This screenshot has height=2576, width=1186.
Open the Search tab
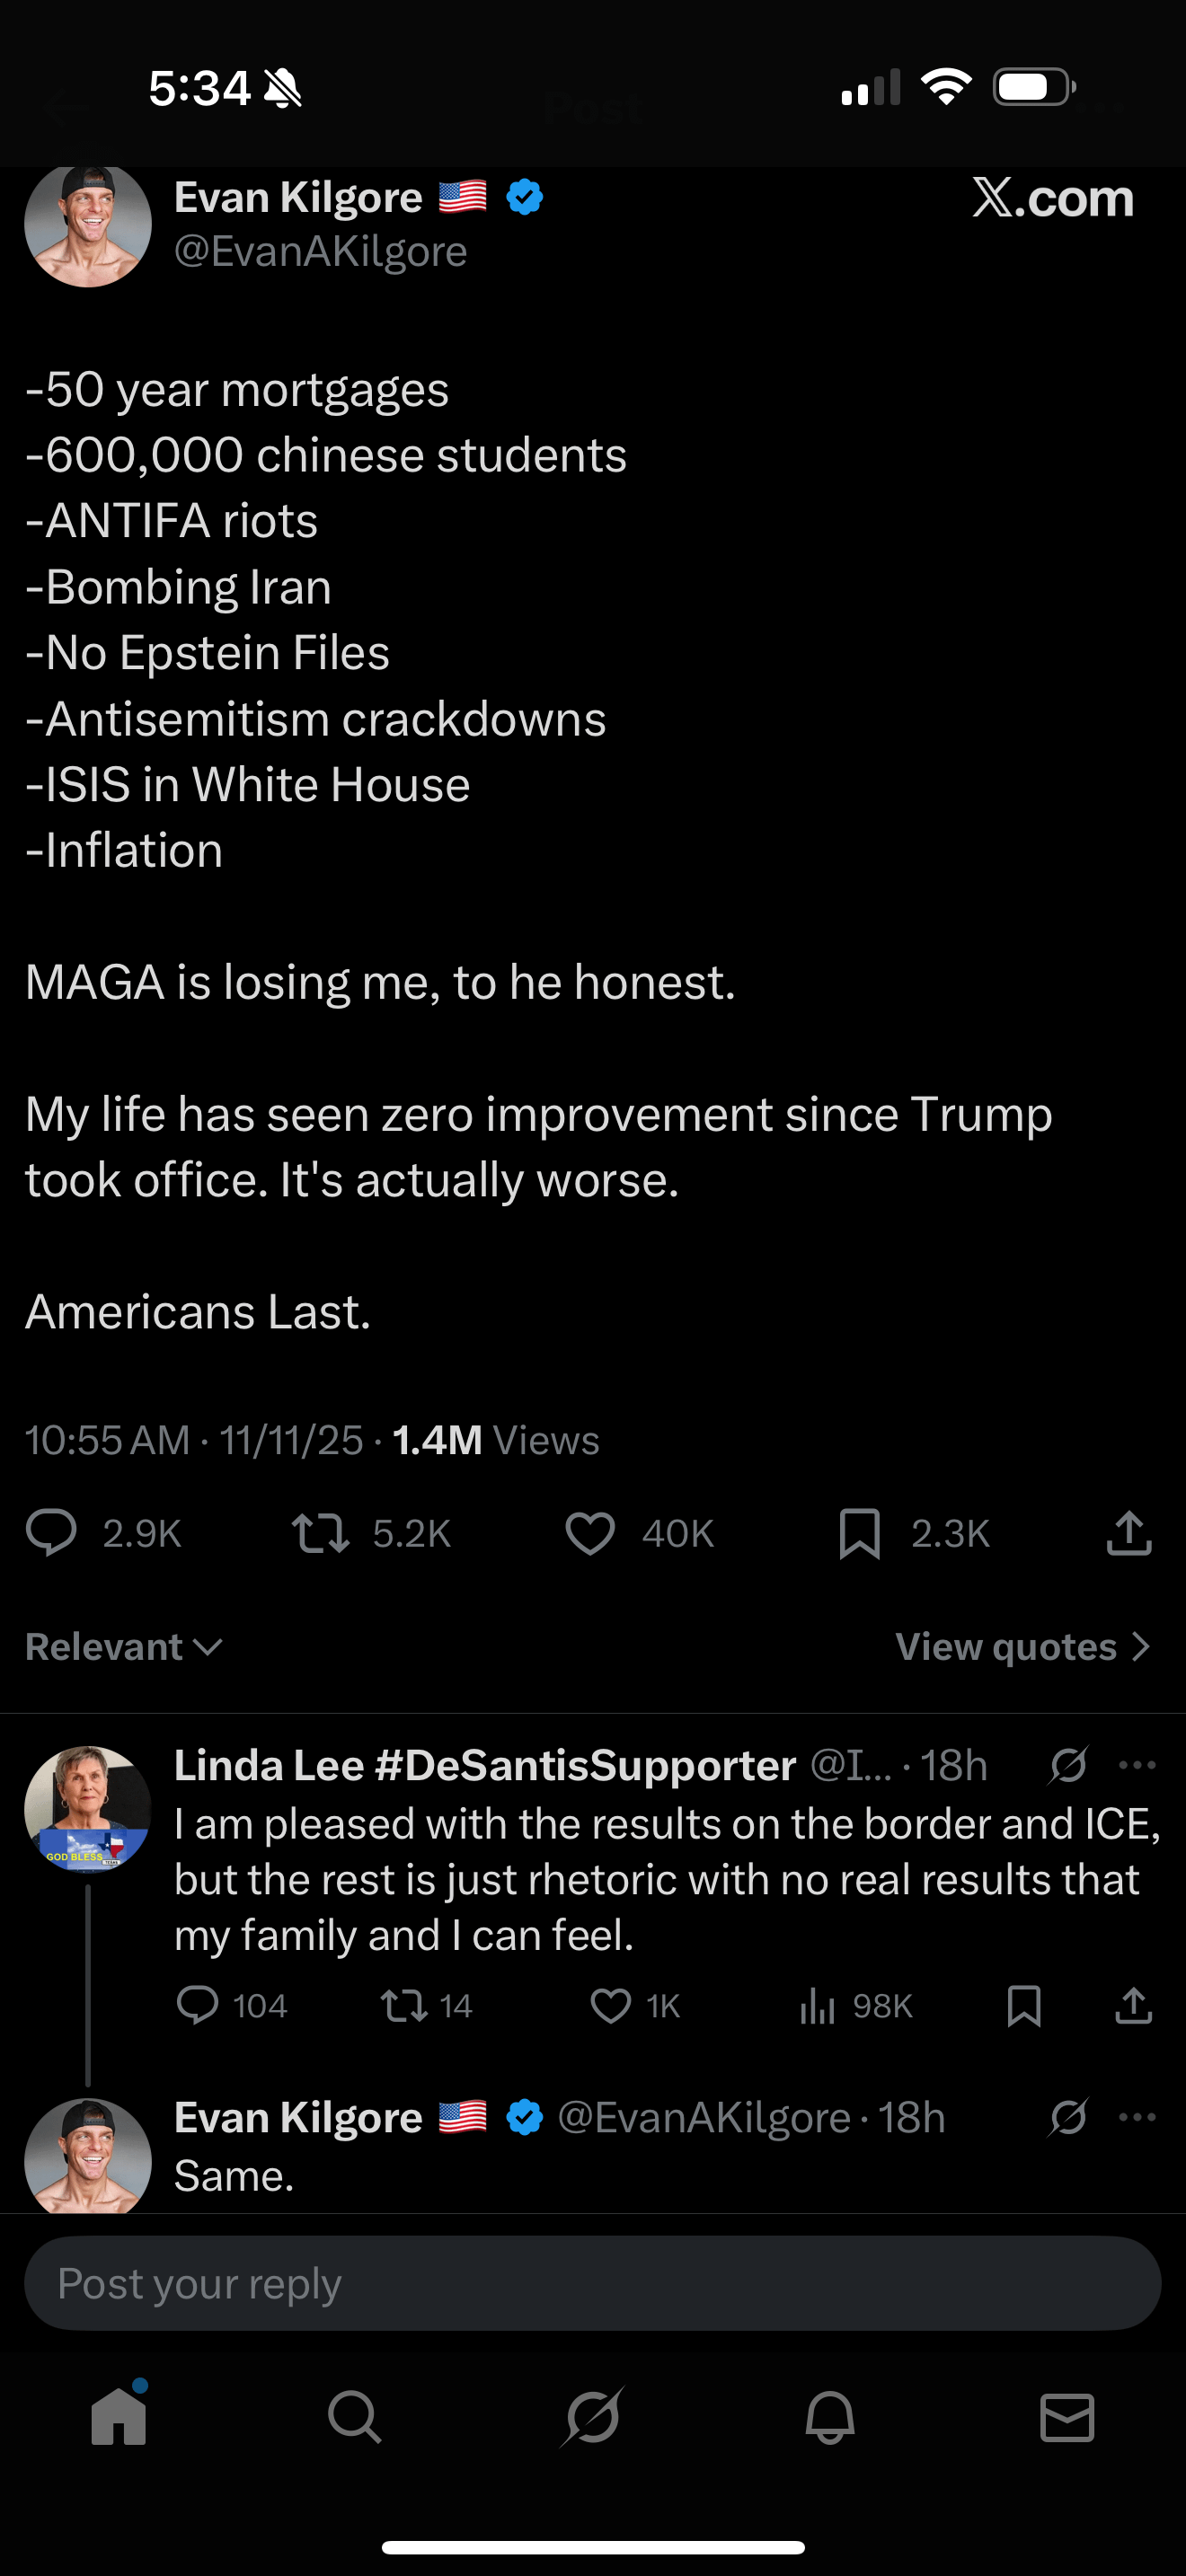(x=355, y=2418)
